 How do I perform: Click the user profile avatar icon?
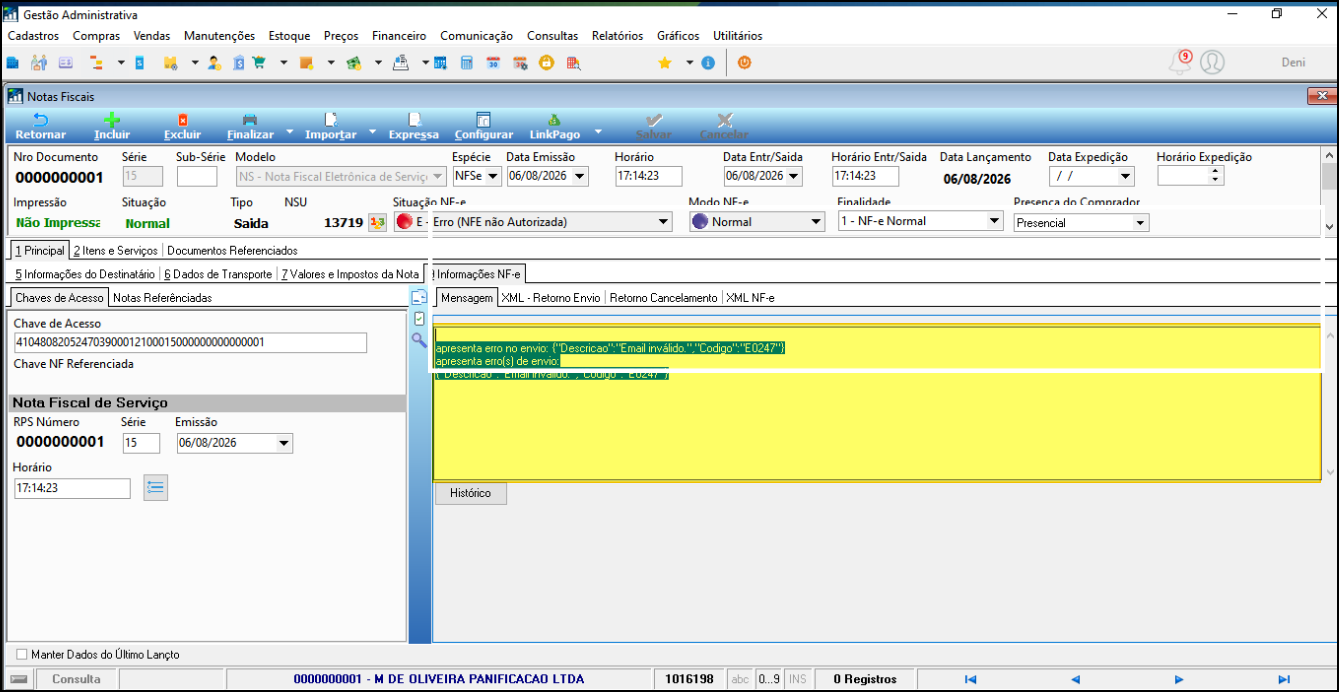tap(1212, 62)
